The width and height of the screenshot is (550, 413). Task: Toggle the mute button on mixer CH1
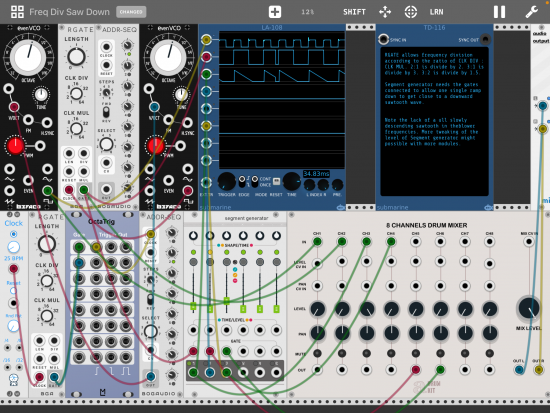tap(317, 353)
